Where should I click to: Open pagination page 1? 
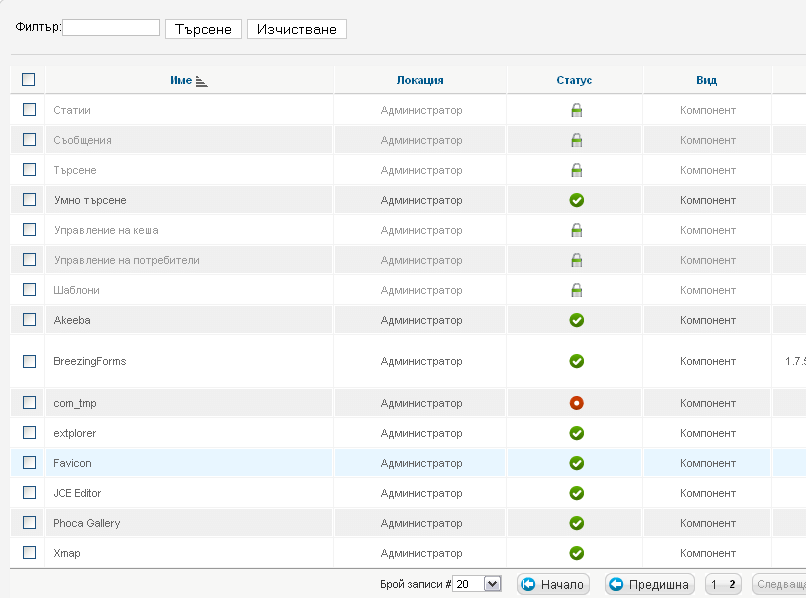click(714, 585)
